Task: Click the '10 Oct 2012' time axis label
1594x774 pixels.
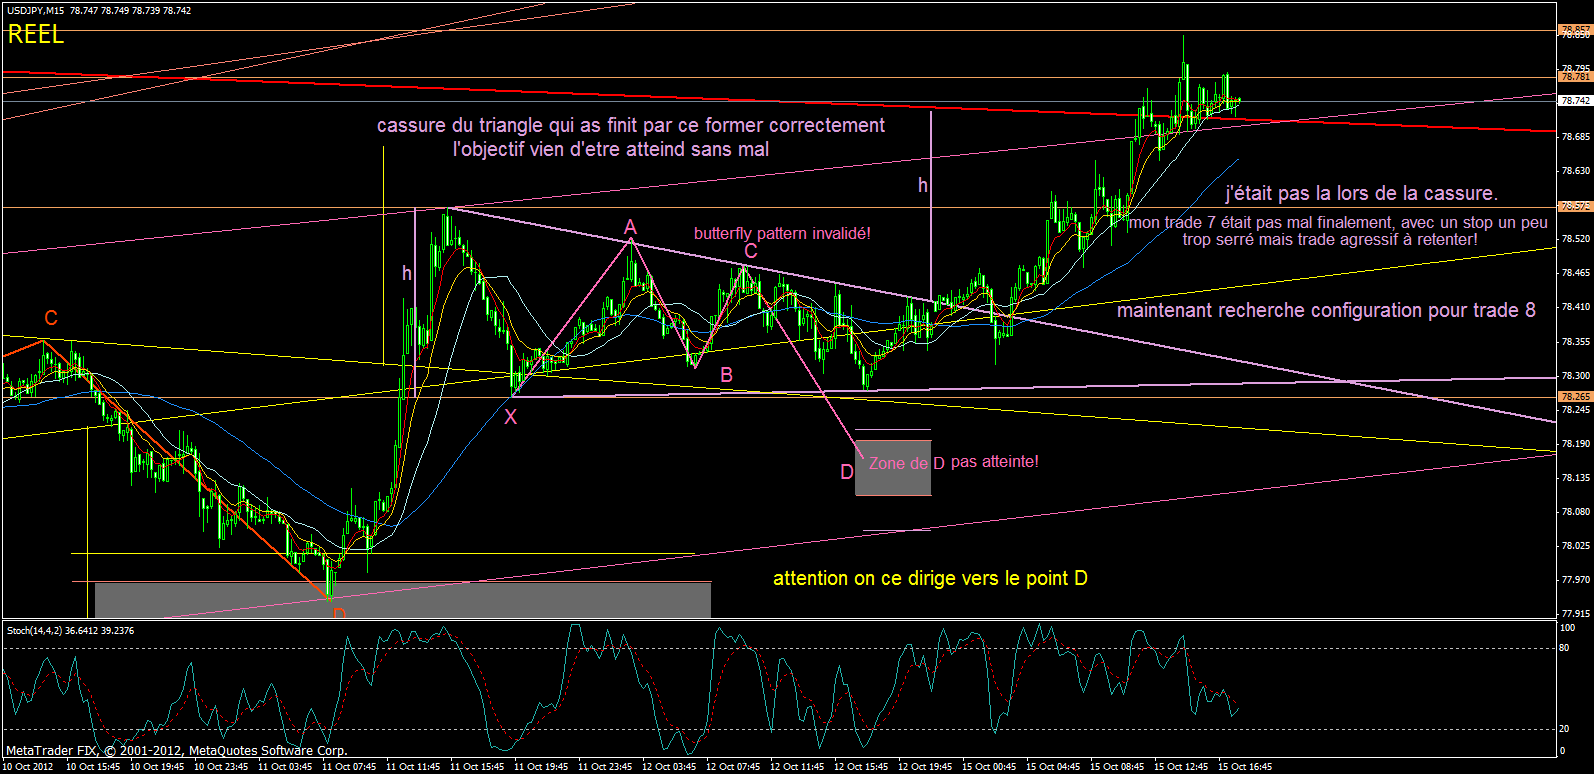Action: click(28, 767)
